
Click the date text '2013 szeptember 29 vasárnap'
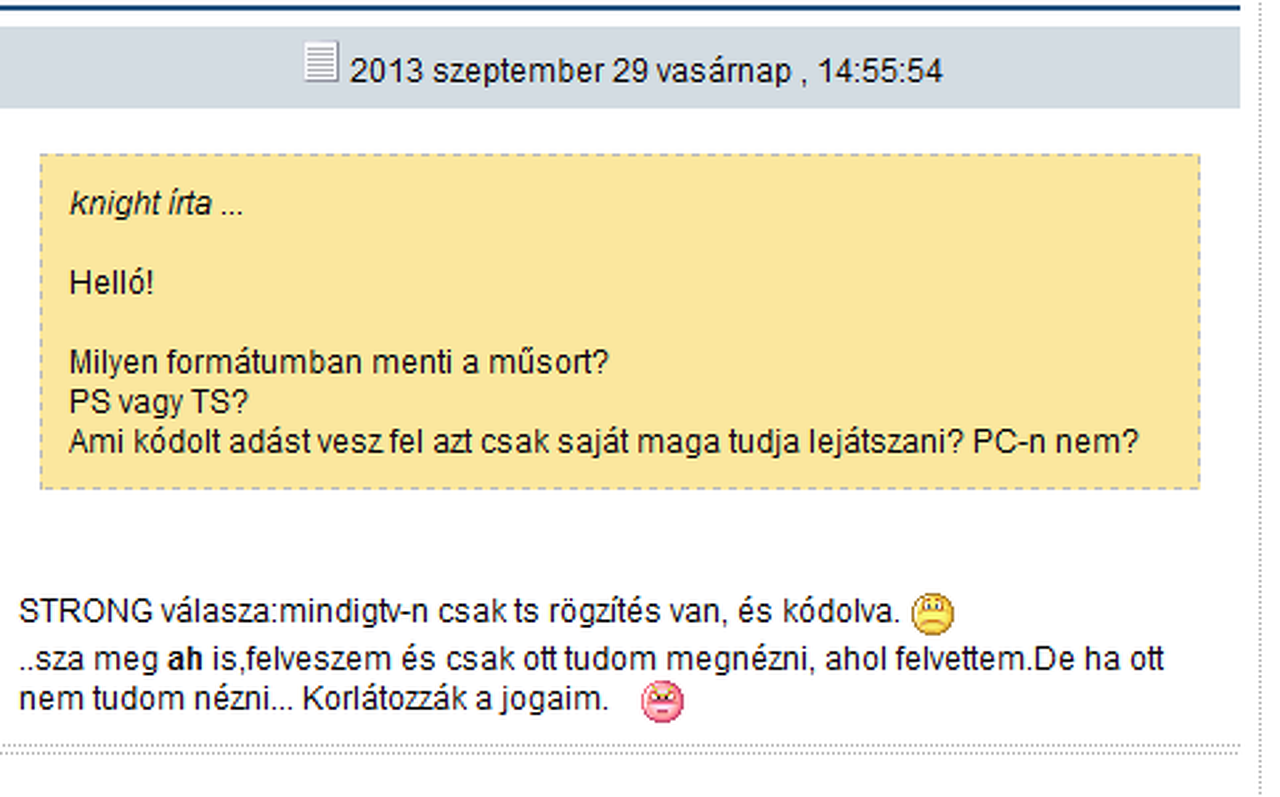coord(570,71)
